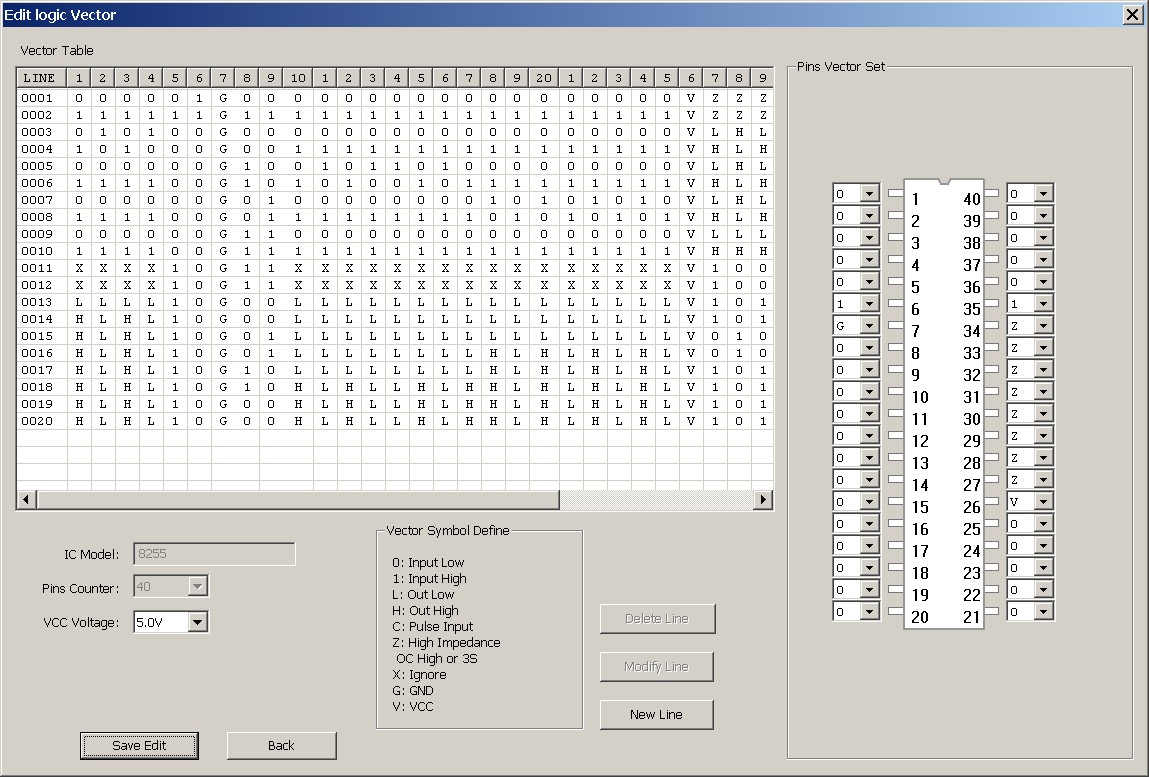This screenshot has height=777, width=1149.
Task: Open pin 7 dropdown showing G
Action: pyautogui.click(x=868, y=325)
